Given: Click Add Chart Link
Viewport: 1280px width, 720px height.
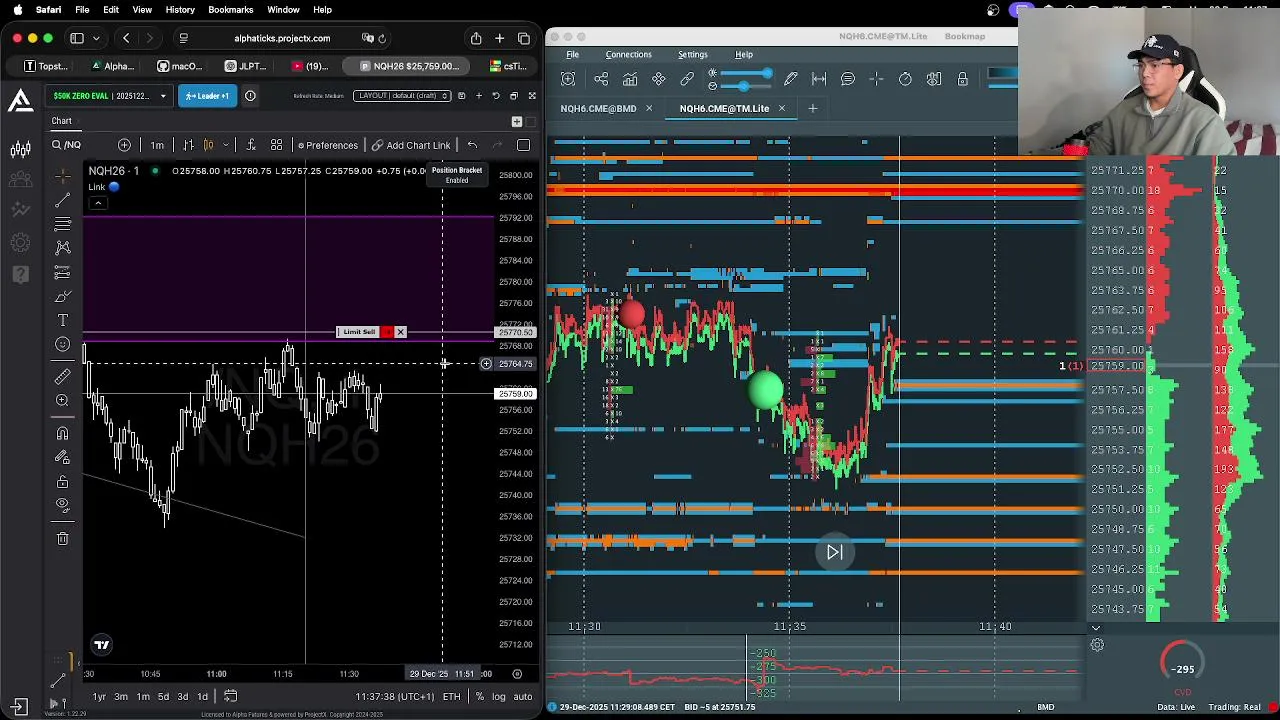Looking at the screenshot, I should point(411,145).
